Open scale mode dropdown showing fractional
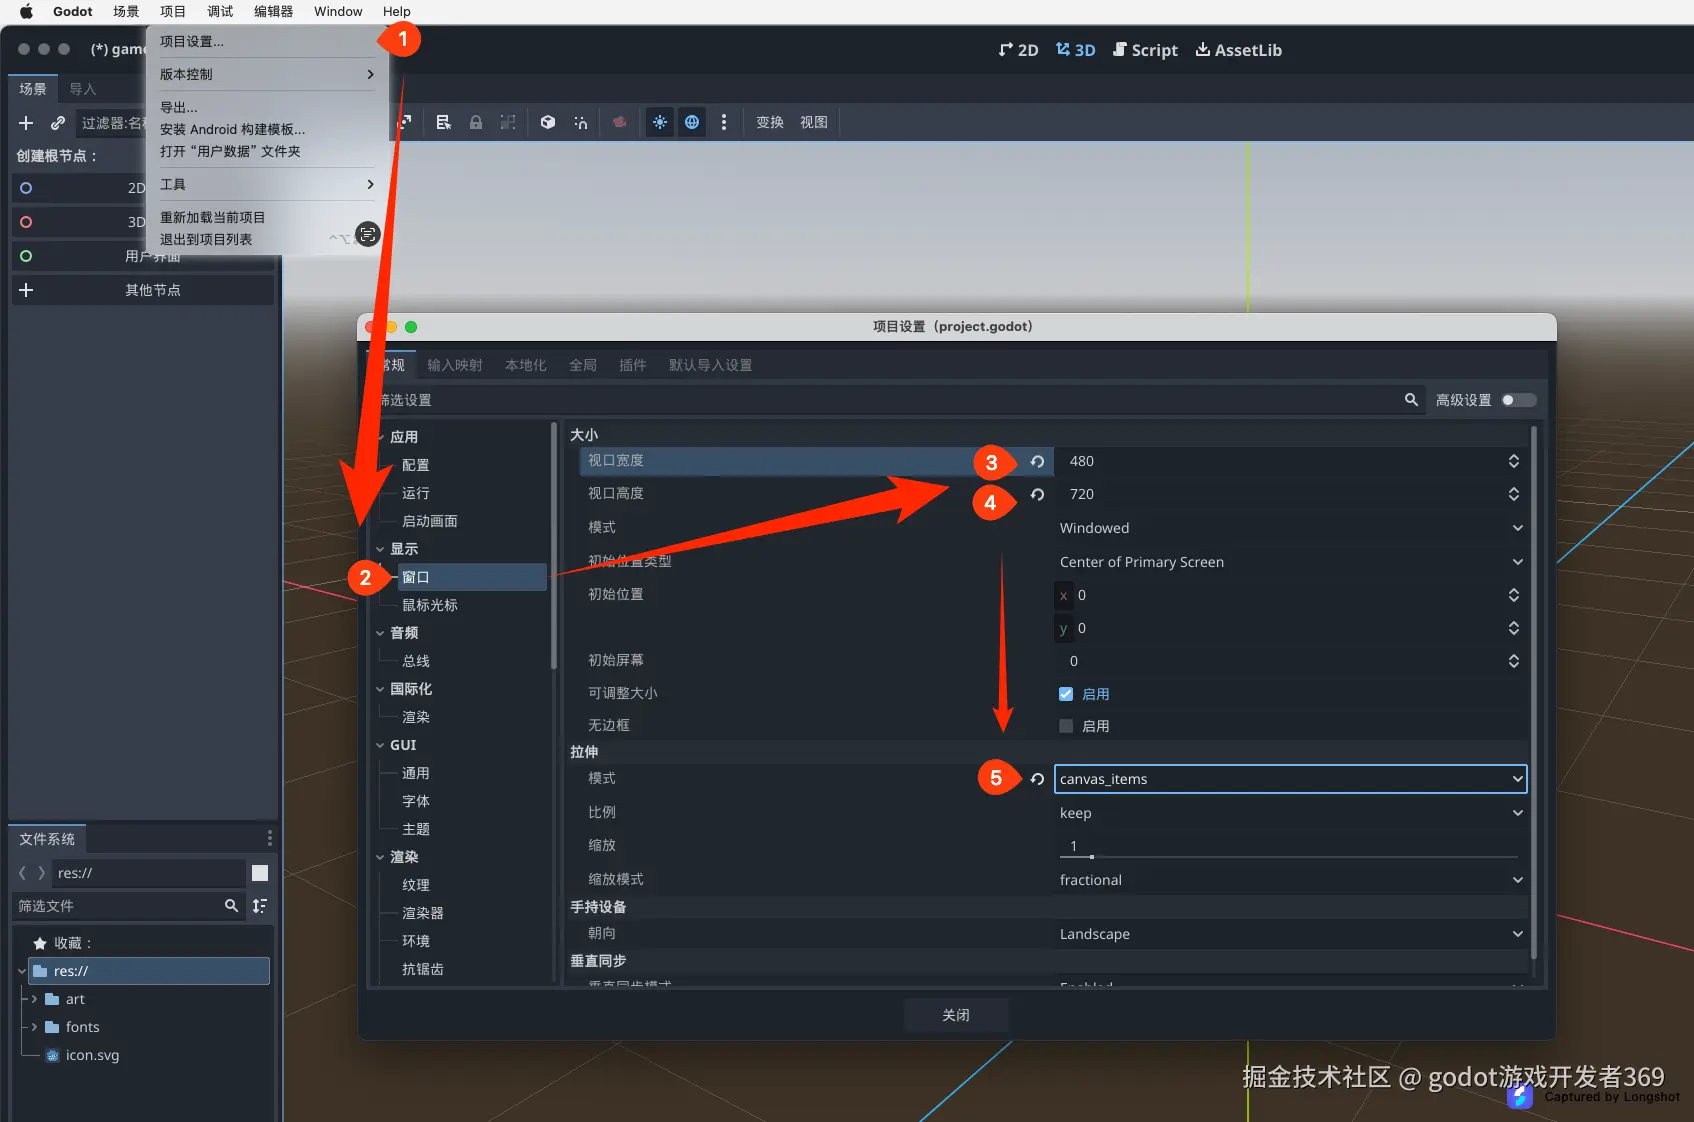 [x=1291, y=880]
